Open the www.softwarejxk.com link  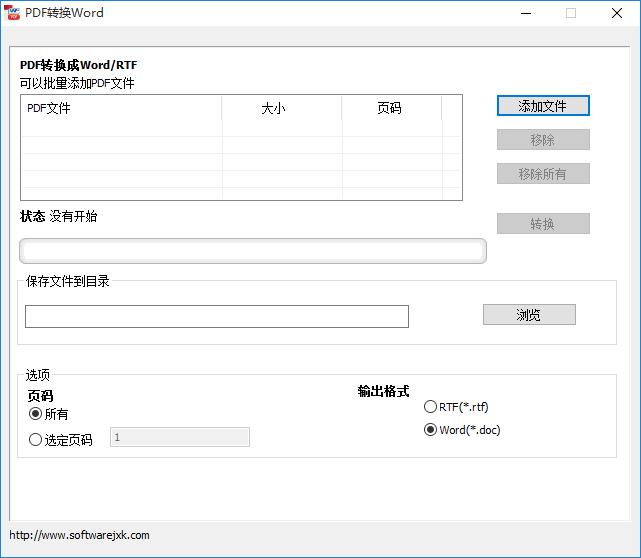(x=80, y=535)
